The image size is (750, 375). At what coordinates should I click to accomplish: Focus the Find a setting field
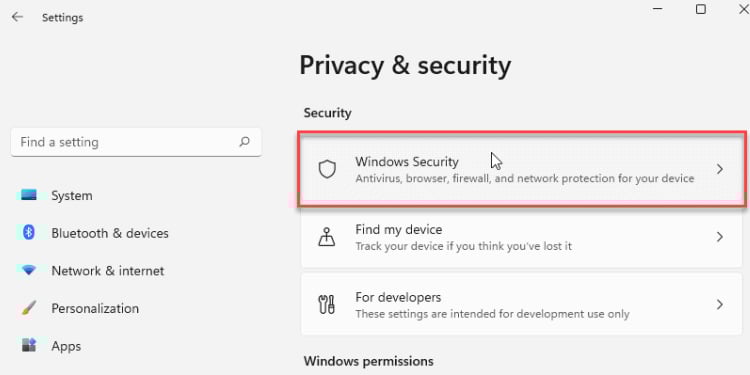click(x=136, y=142)
